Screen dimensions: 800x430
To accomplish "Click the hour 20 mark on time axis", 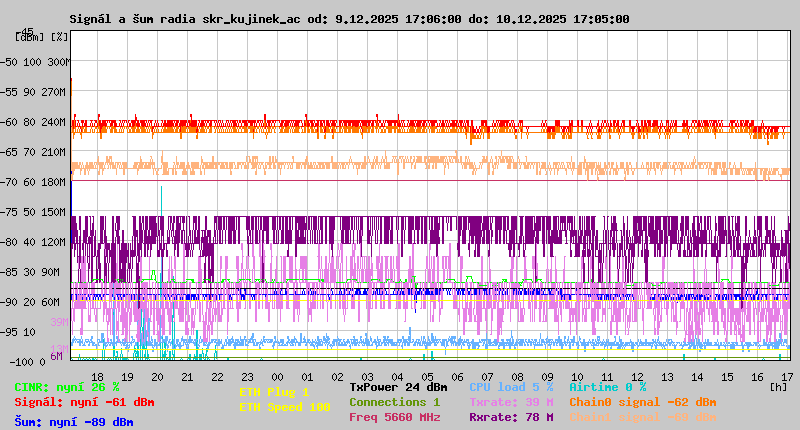I will click(x=157, y=376).
